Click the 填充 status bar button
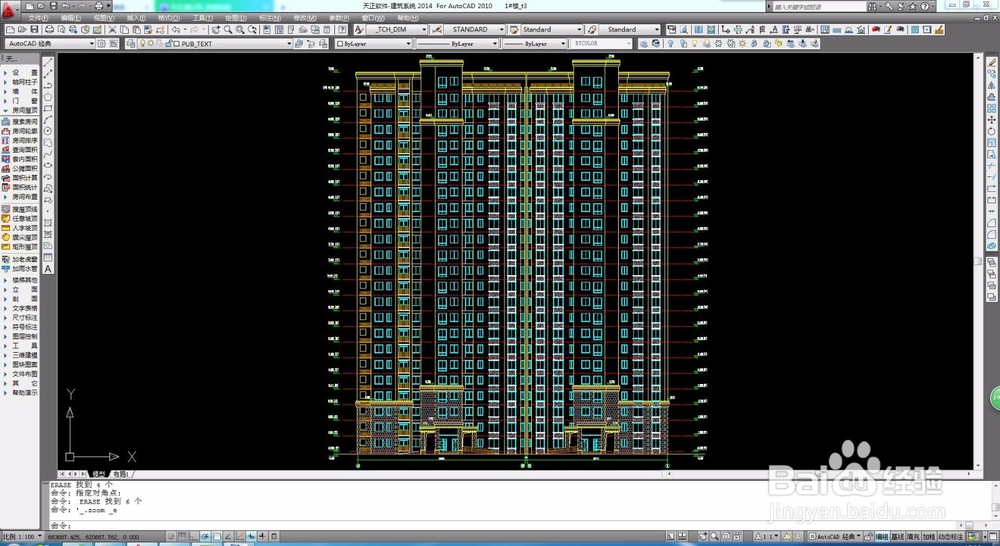This screenshot has width=1000, height=546. [x=913, y=536]
